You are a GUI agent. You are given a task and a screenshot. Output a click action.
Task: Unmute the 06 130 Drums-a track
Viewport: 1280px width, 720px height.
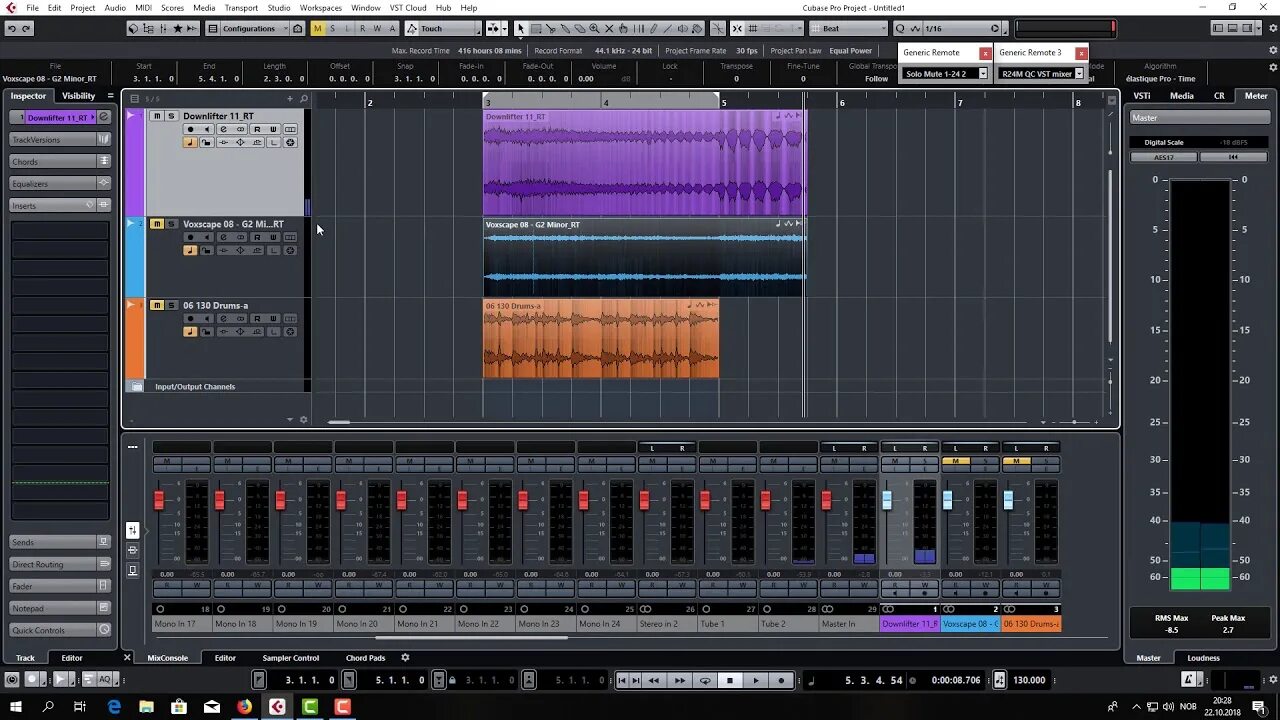tap(157, 305)
